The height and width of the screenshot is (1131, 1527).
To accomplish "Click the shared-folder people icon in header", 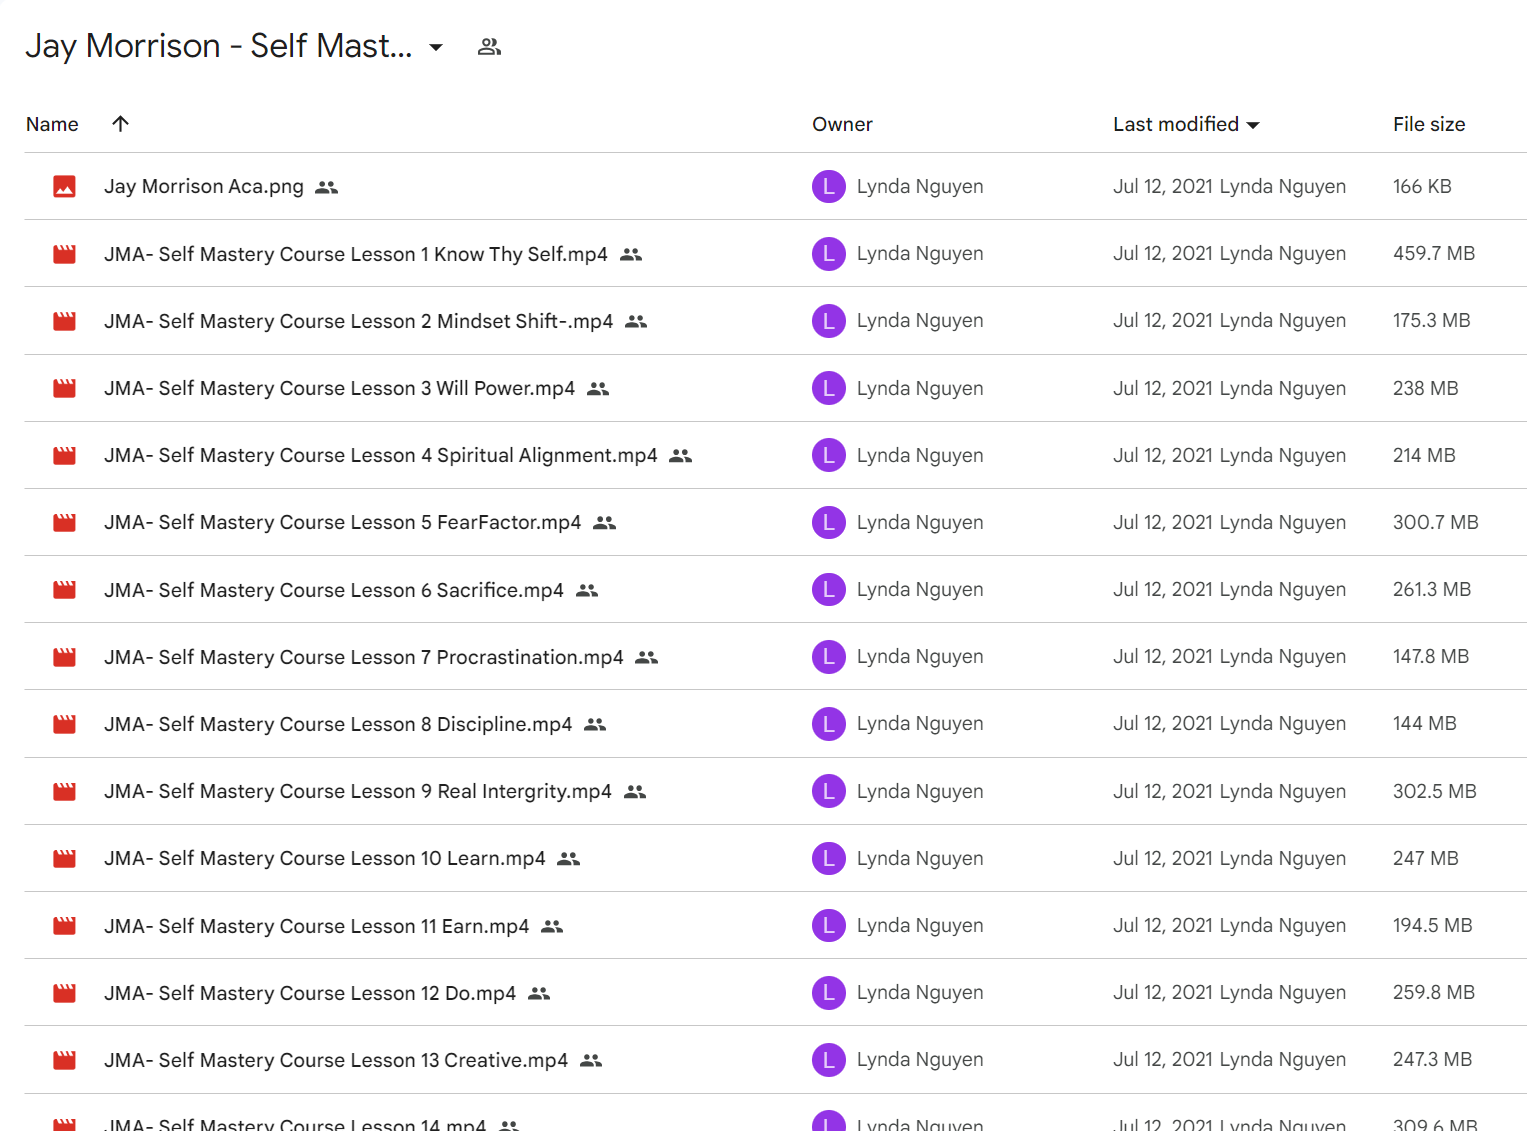I will 489,47.
